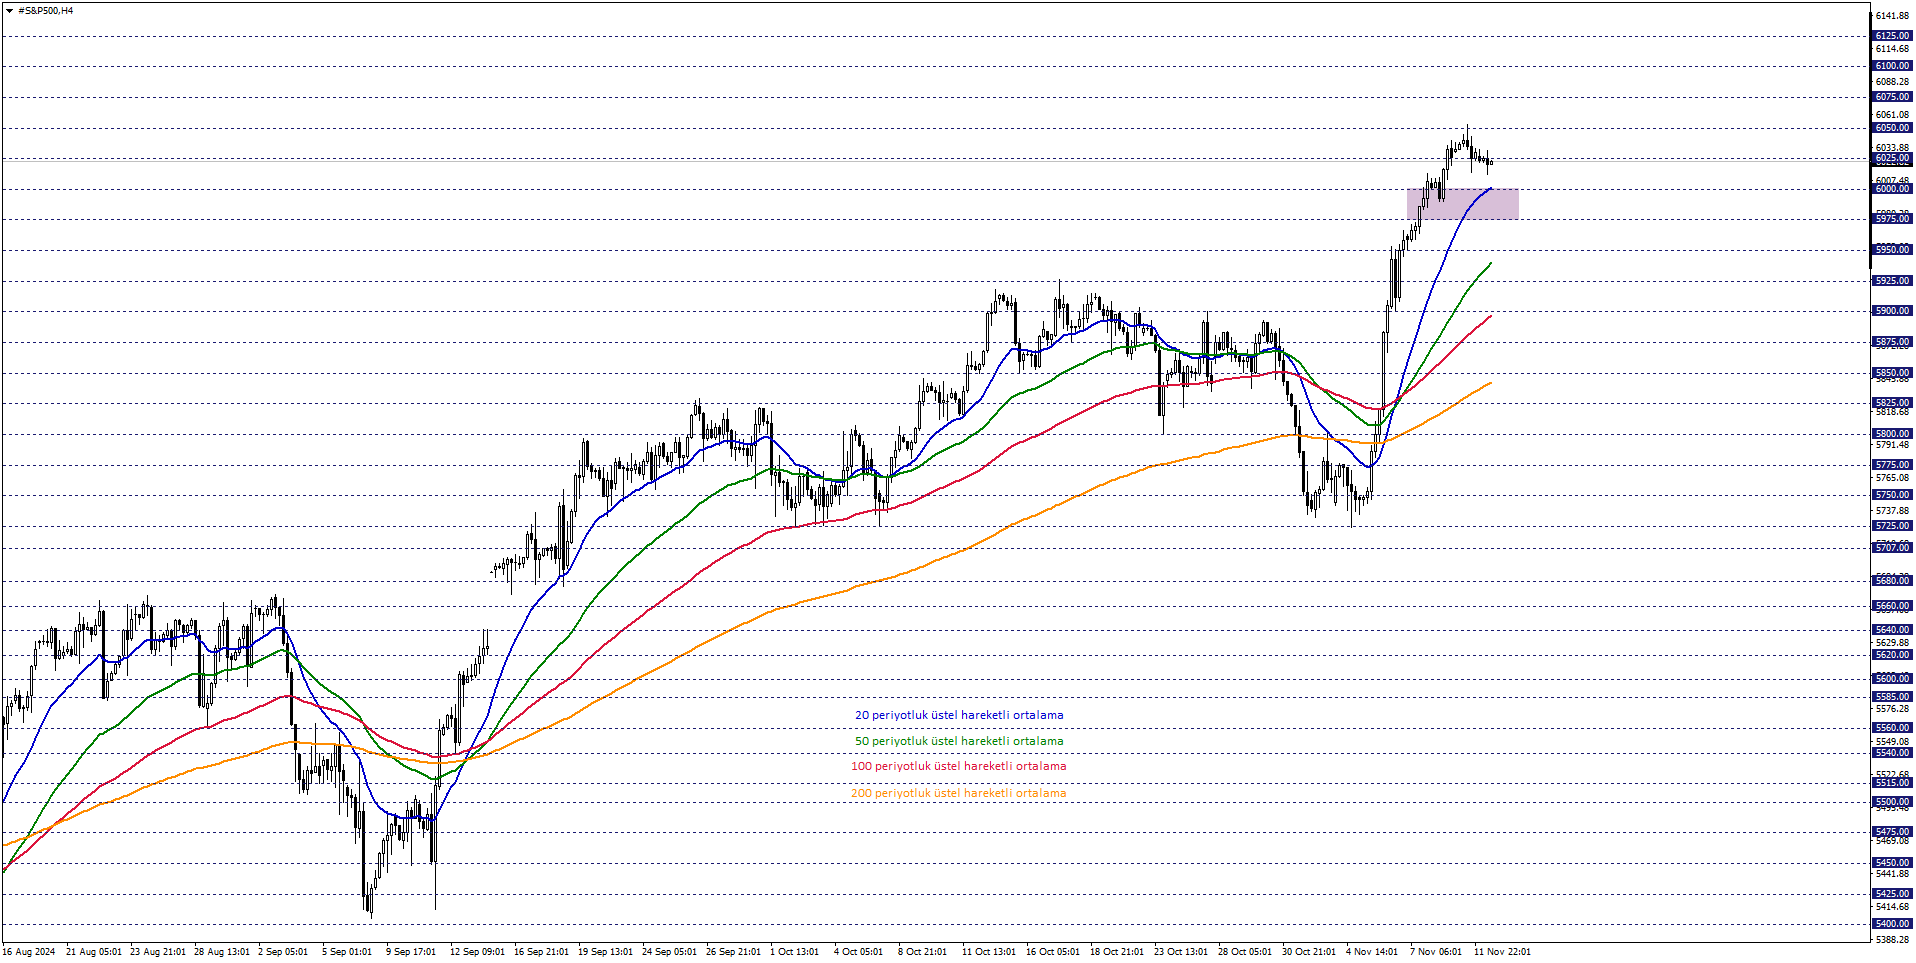Image resolution: width=1916 pixels, height=963 pixels.
Task: Click the '11 Oct 13:01' date label
Action: [990, 952]
